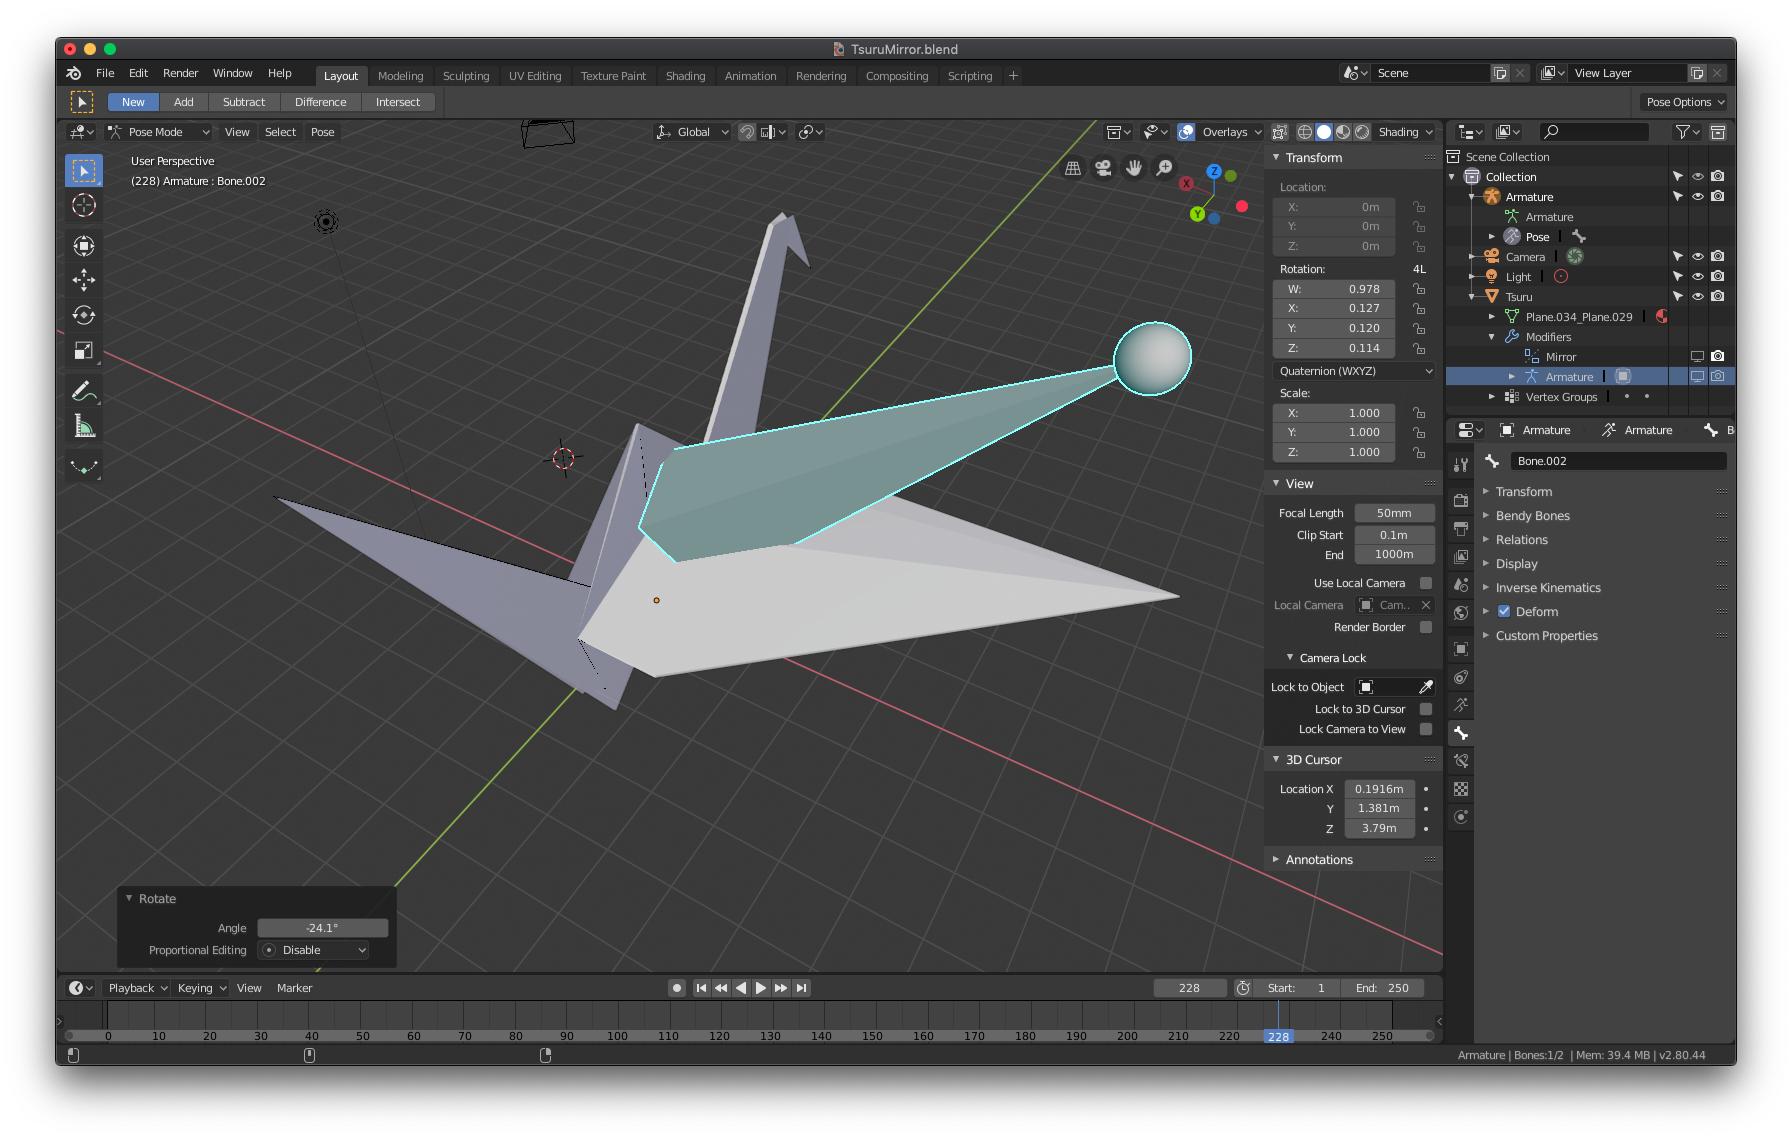Collapse the 3D Cursor panel
The height and width of the screenshot is (1139, 1792).
point(1313,760)
